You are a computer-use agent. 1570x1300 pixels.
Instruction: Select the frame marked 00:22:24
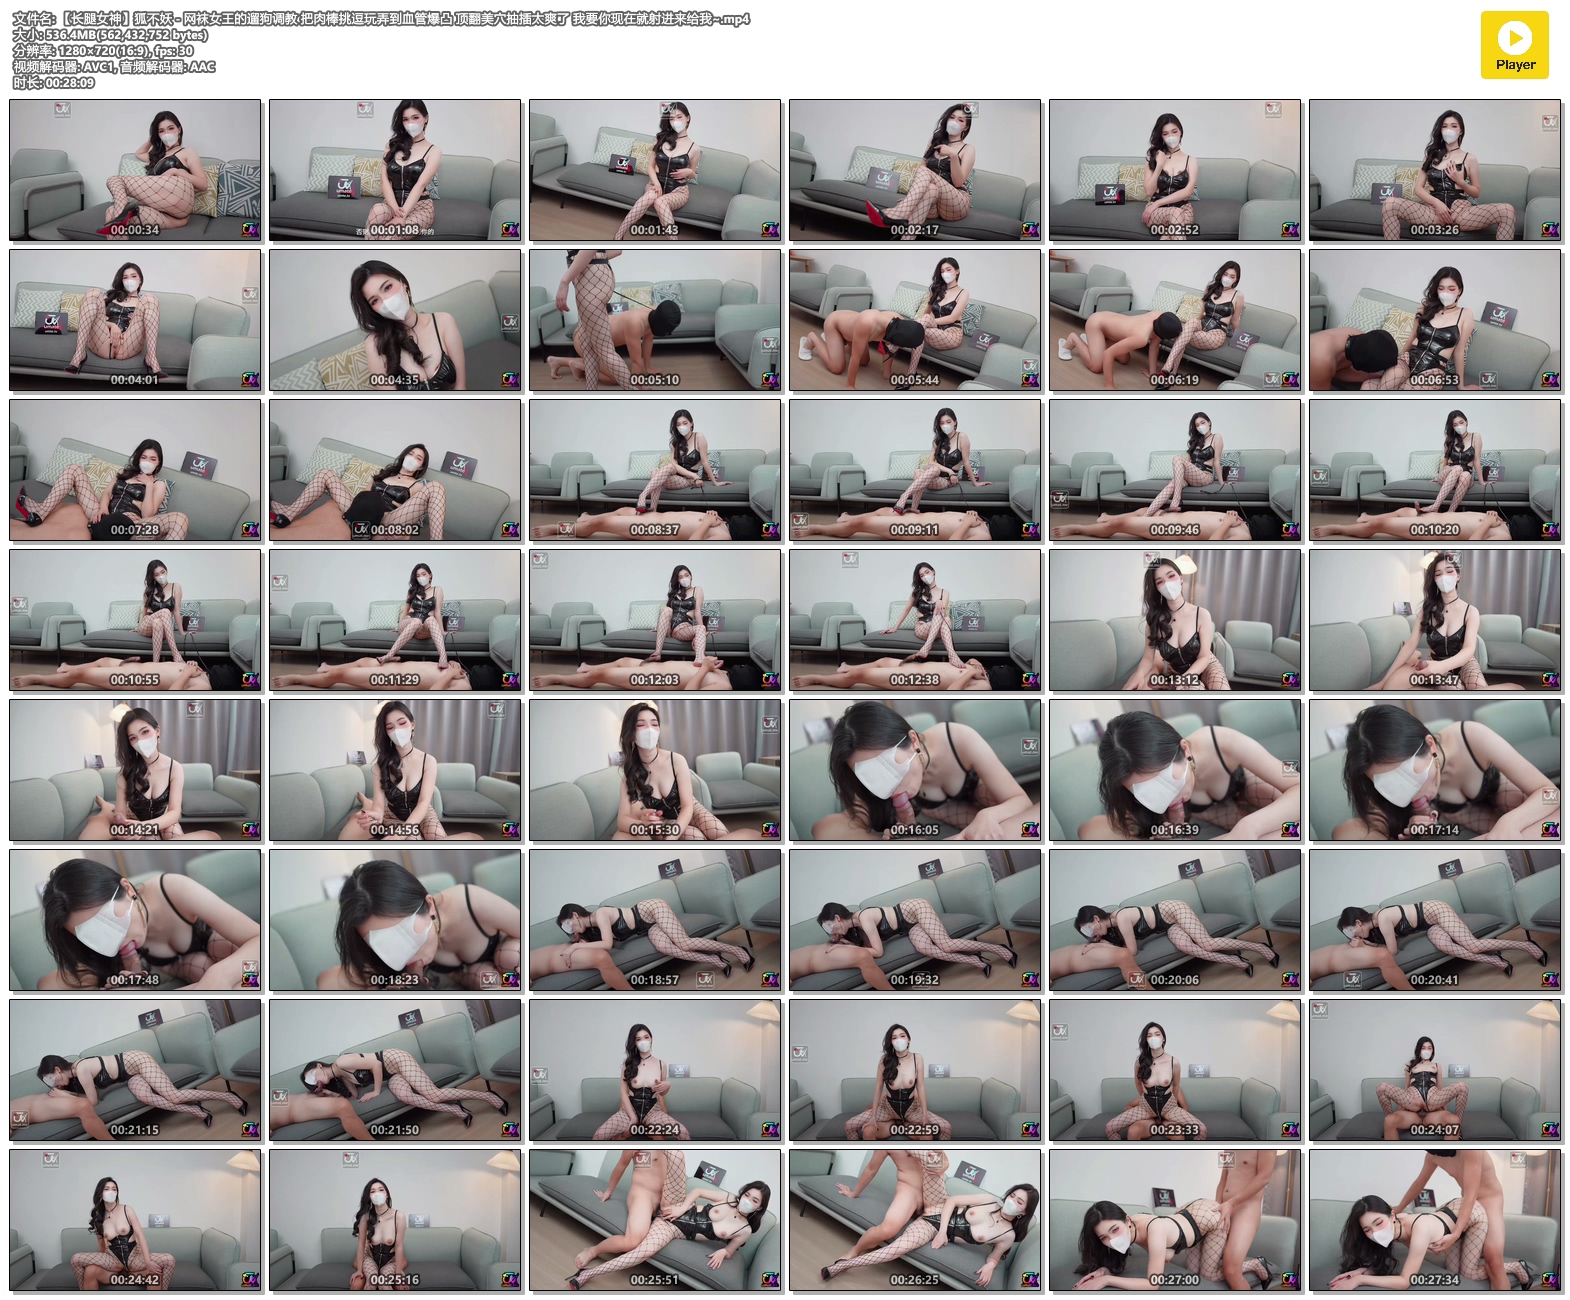pos(655,1070)
